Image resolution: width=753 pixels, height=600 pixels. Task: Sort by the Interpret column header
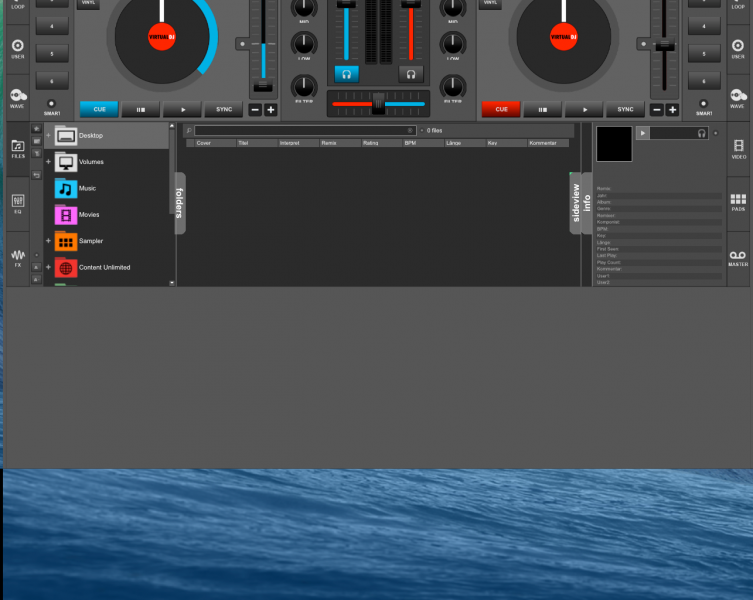coord(298,143)
